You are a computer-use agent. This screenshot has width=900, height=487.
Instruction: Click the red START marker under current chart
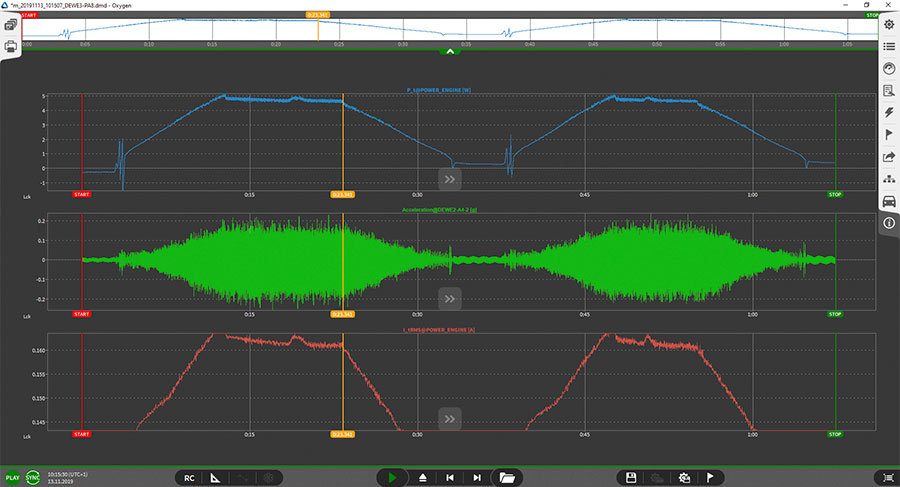pos(82,434)
